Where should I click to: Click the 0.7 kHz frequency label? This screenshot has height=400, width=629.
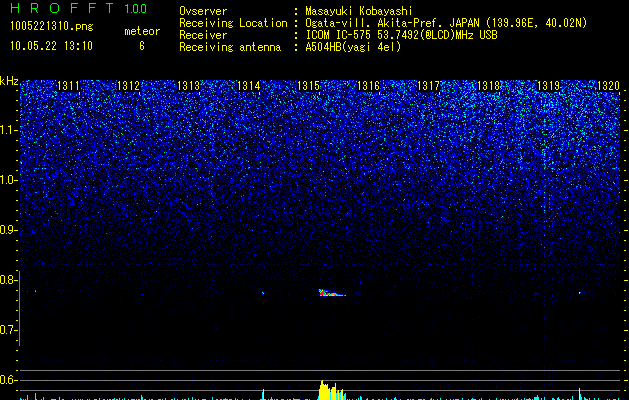[8, 330]
